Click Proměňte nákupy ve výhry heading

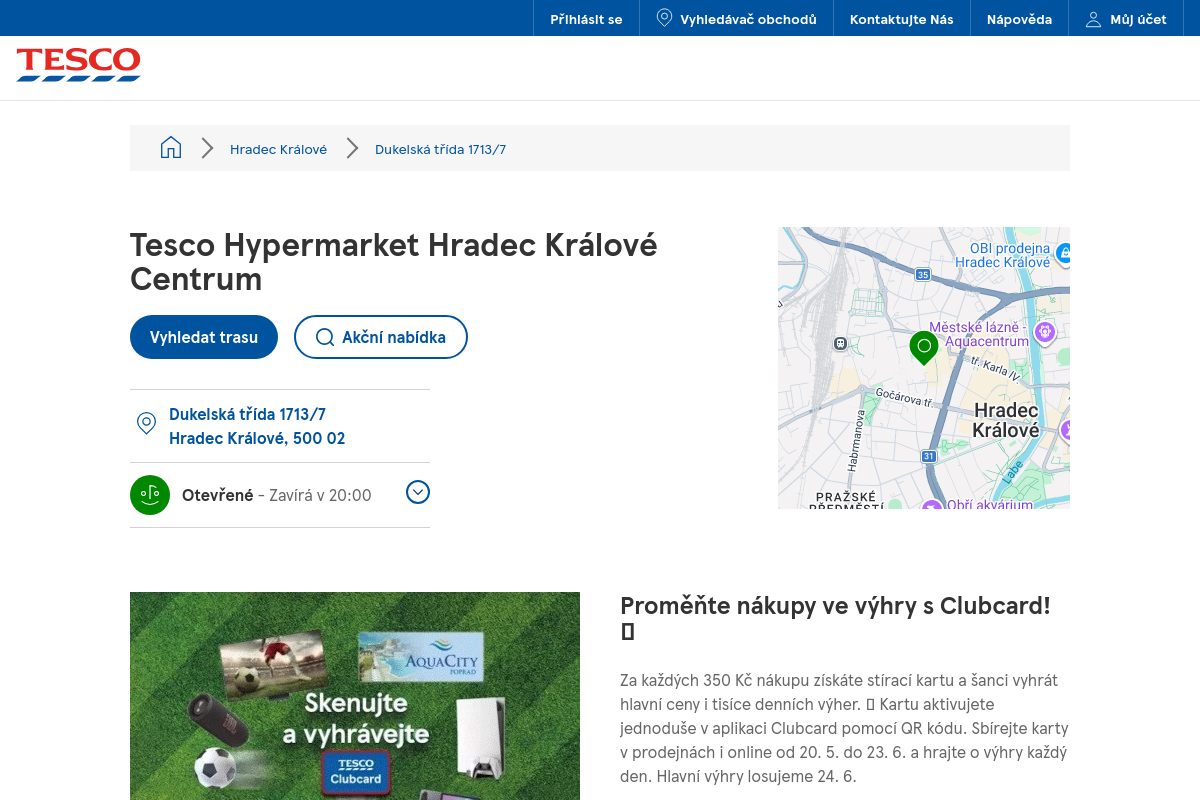[x=835, y=618]
